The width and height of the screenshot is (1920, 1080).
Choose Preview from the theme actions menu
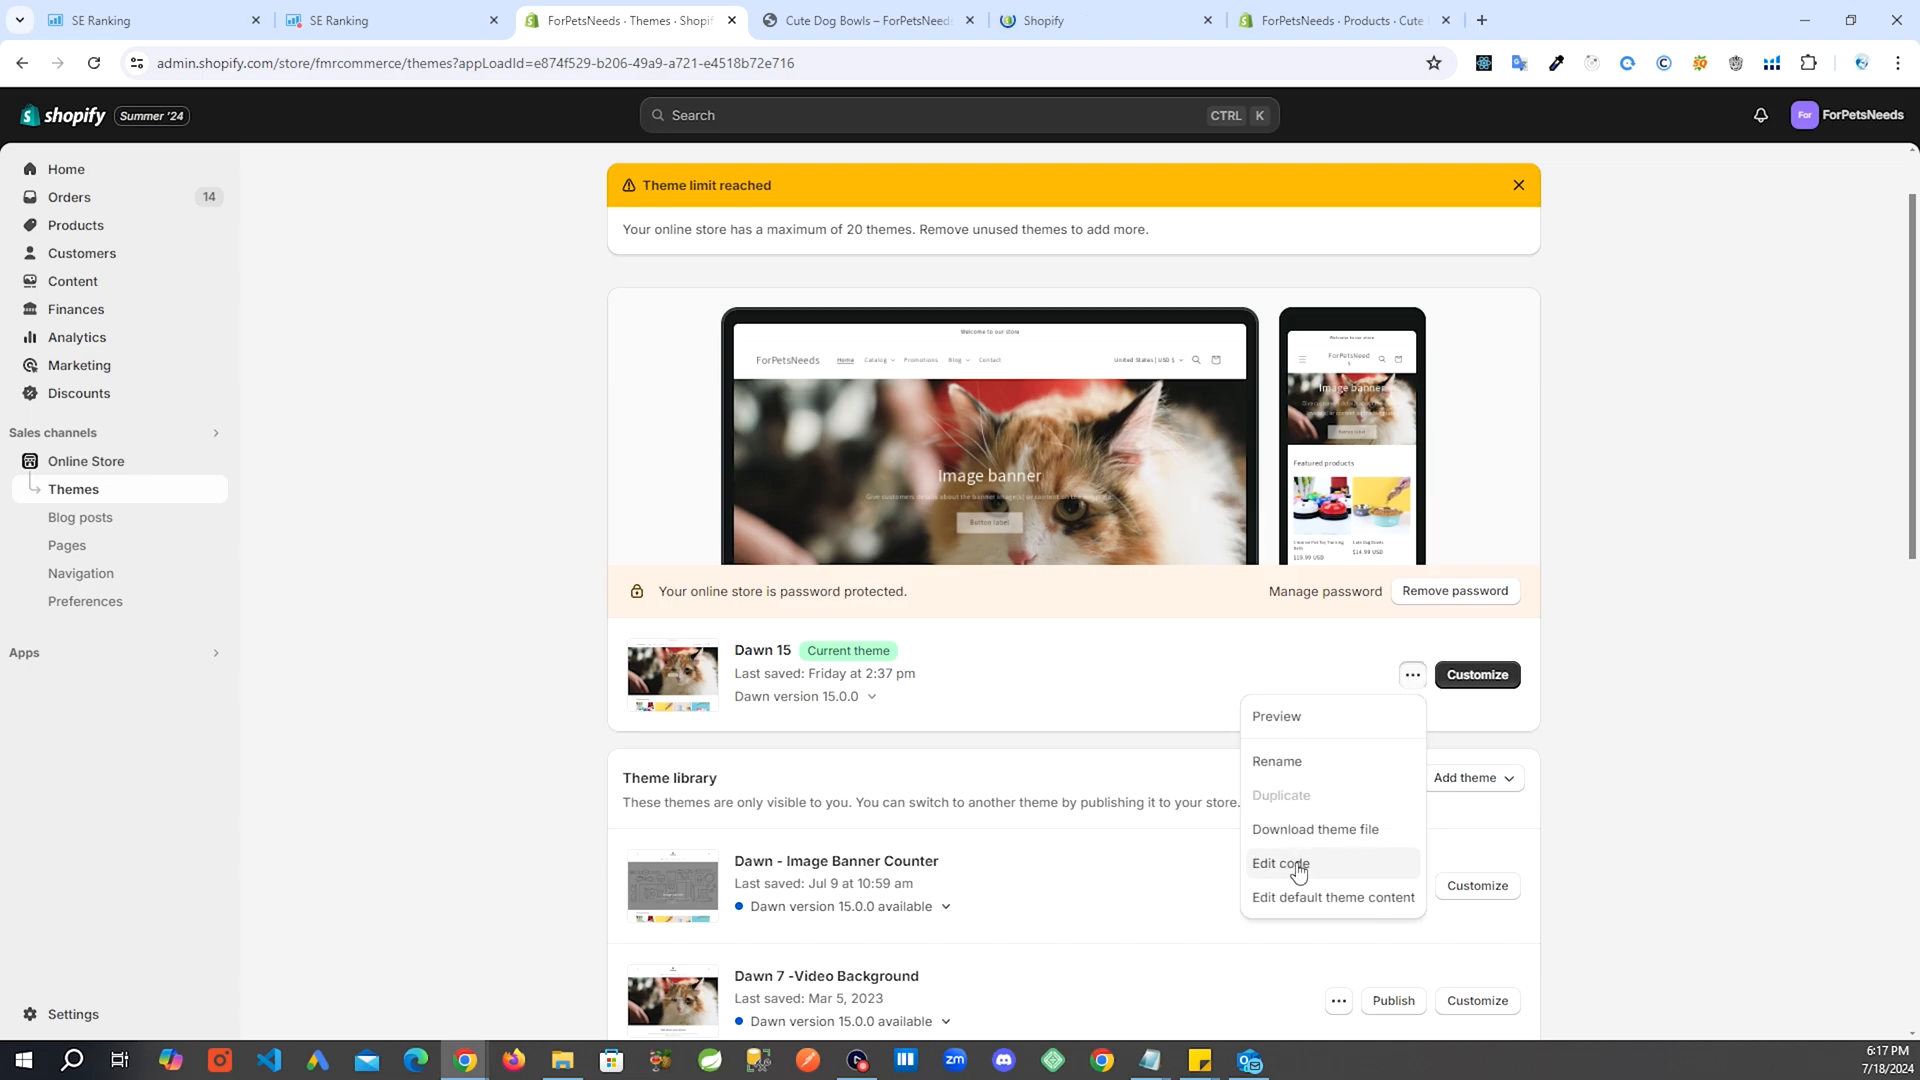tap(1333, 717)
